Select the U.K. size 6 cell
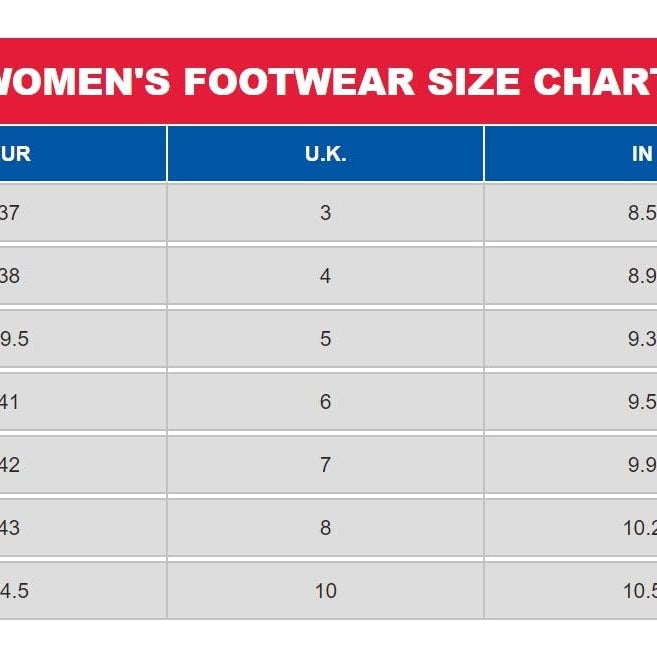Viewport: 657px width, 657px height. pos(325,402)
